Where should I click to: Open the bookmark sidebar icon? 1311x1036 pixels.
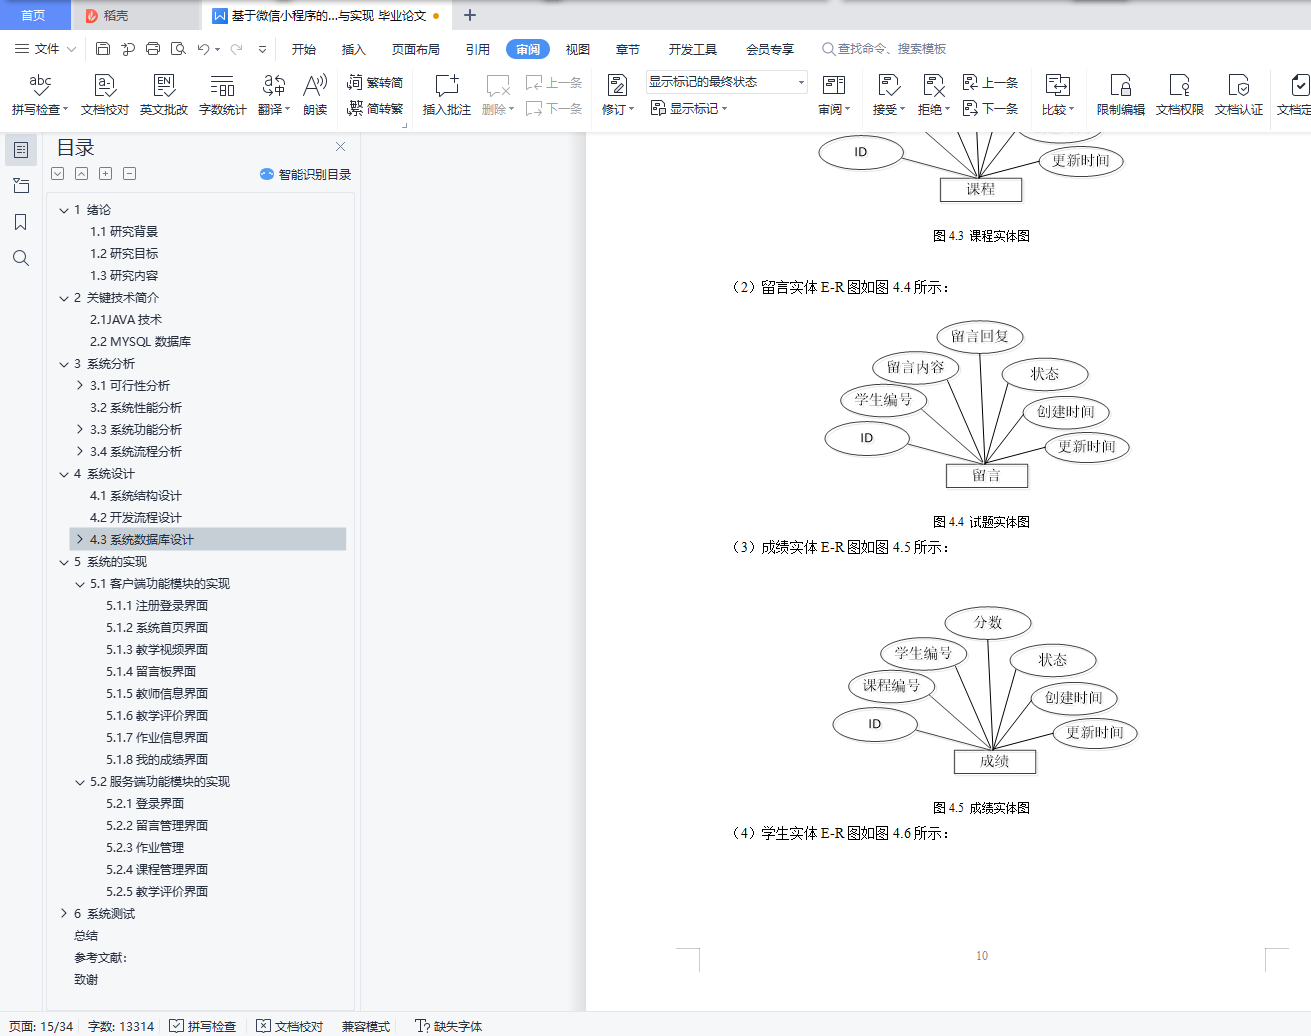click(x=20, y=222)
